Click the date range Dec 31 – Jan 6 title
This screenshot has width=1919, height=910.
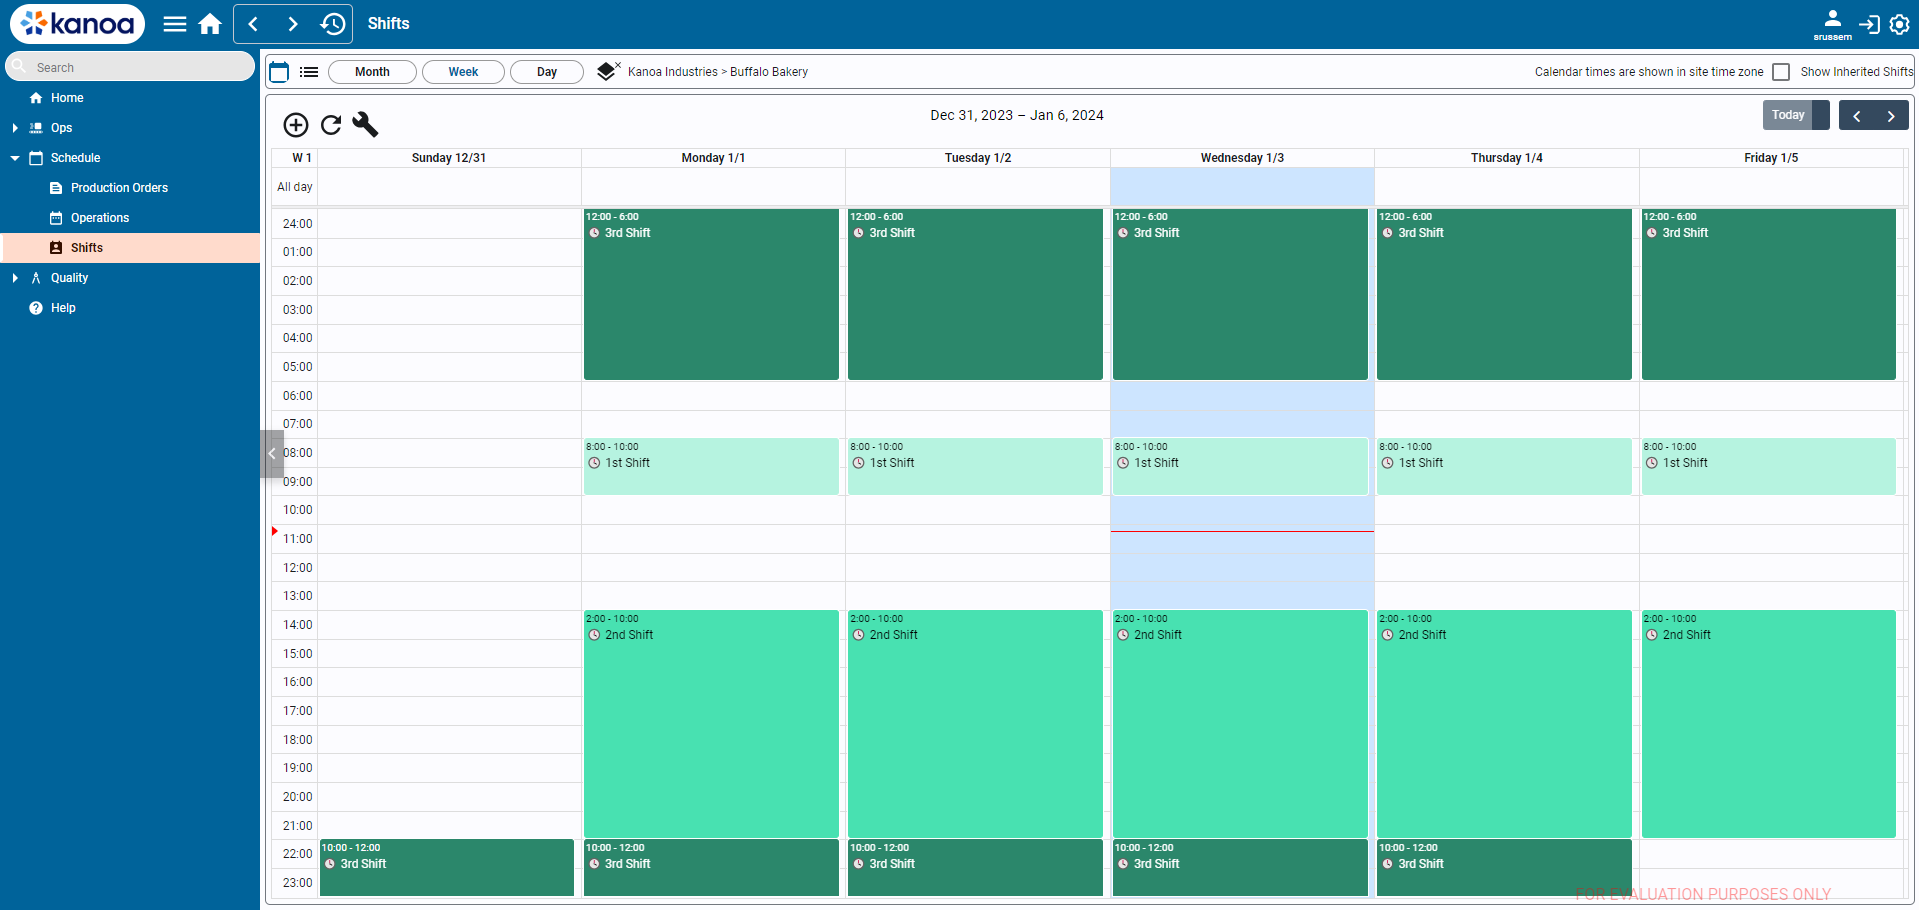[1017, 115]
